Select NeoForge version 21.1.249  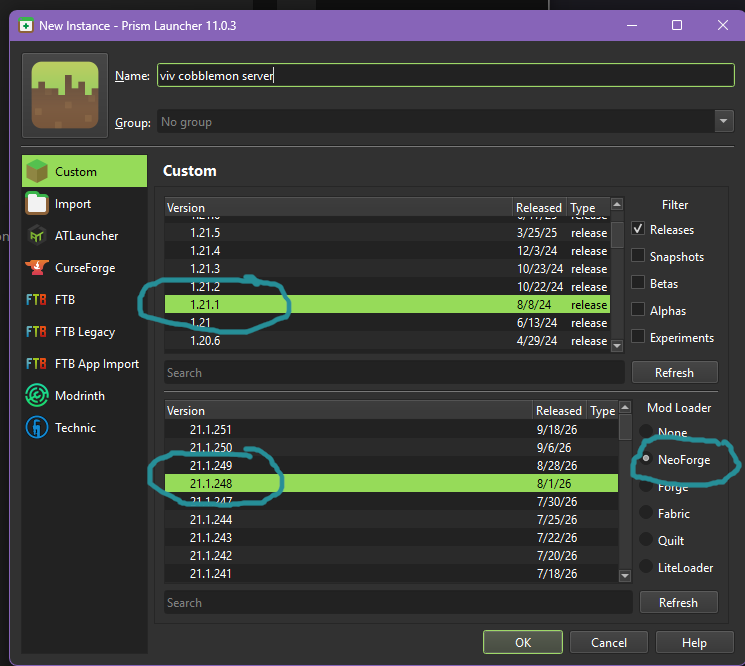click(392, 466)
